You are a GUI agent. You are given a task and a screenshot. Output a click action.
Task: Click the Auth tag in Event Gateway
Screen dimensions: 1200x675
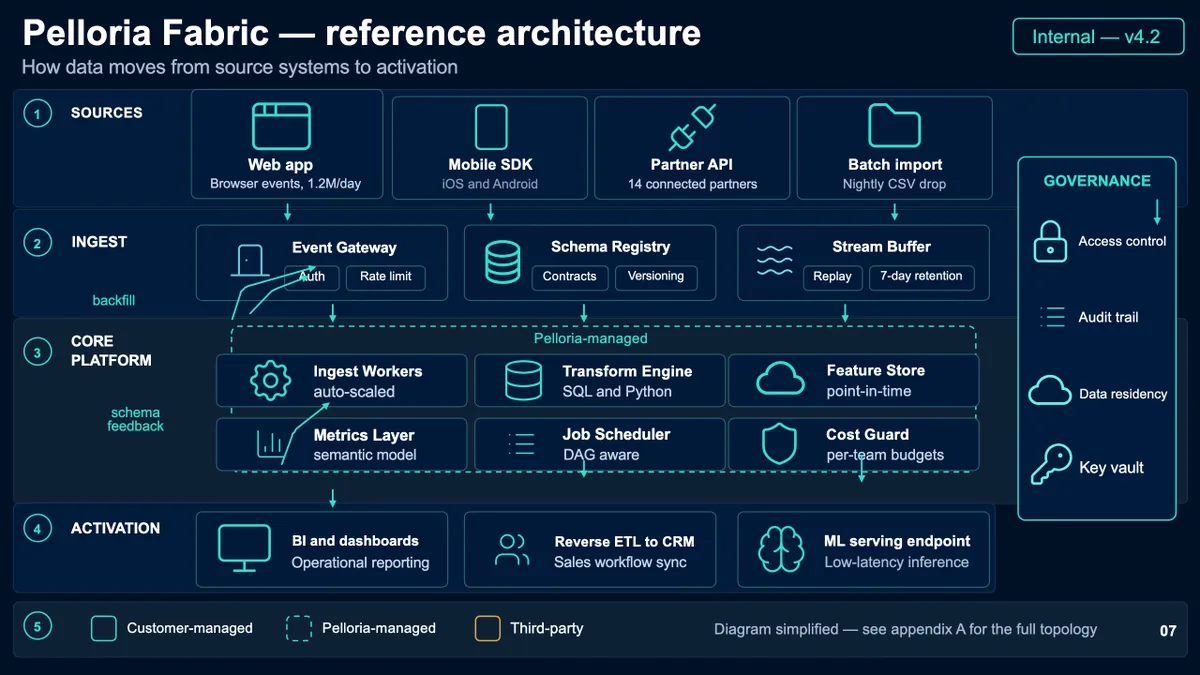tap(312, 277)
